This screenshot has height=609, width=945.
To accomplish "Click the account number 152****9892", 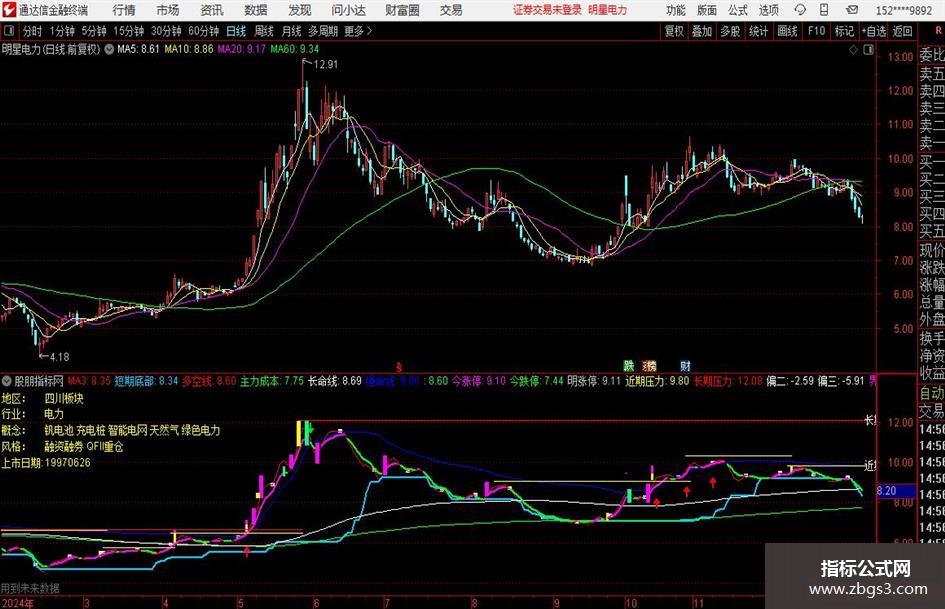I will coord(903,10).
